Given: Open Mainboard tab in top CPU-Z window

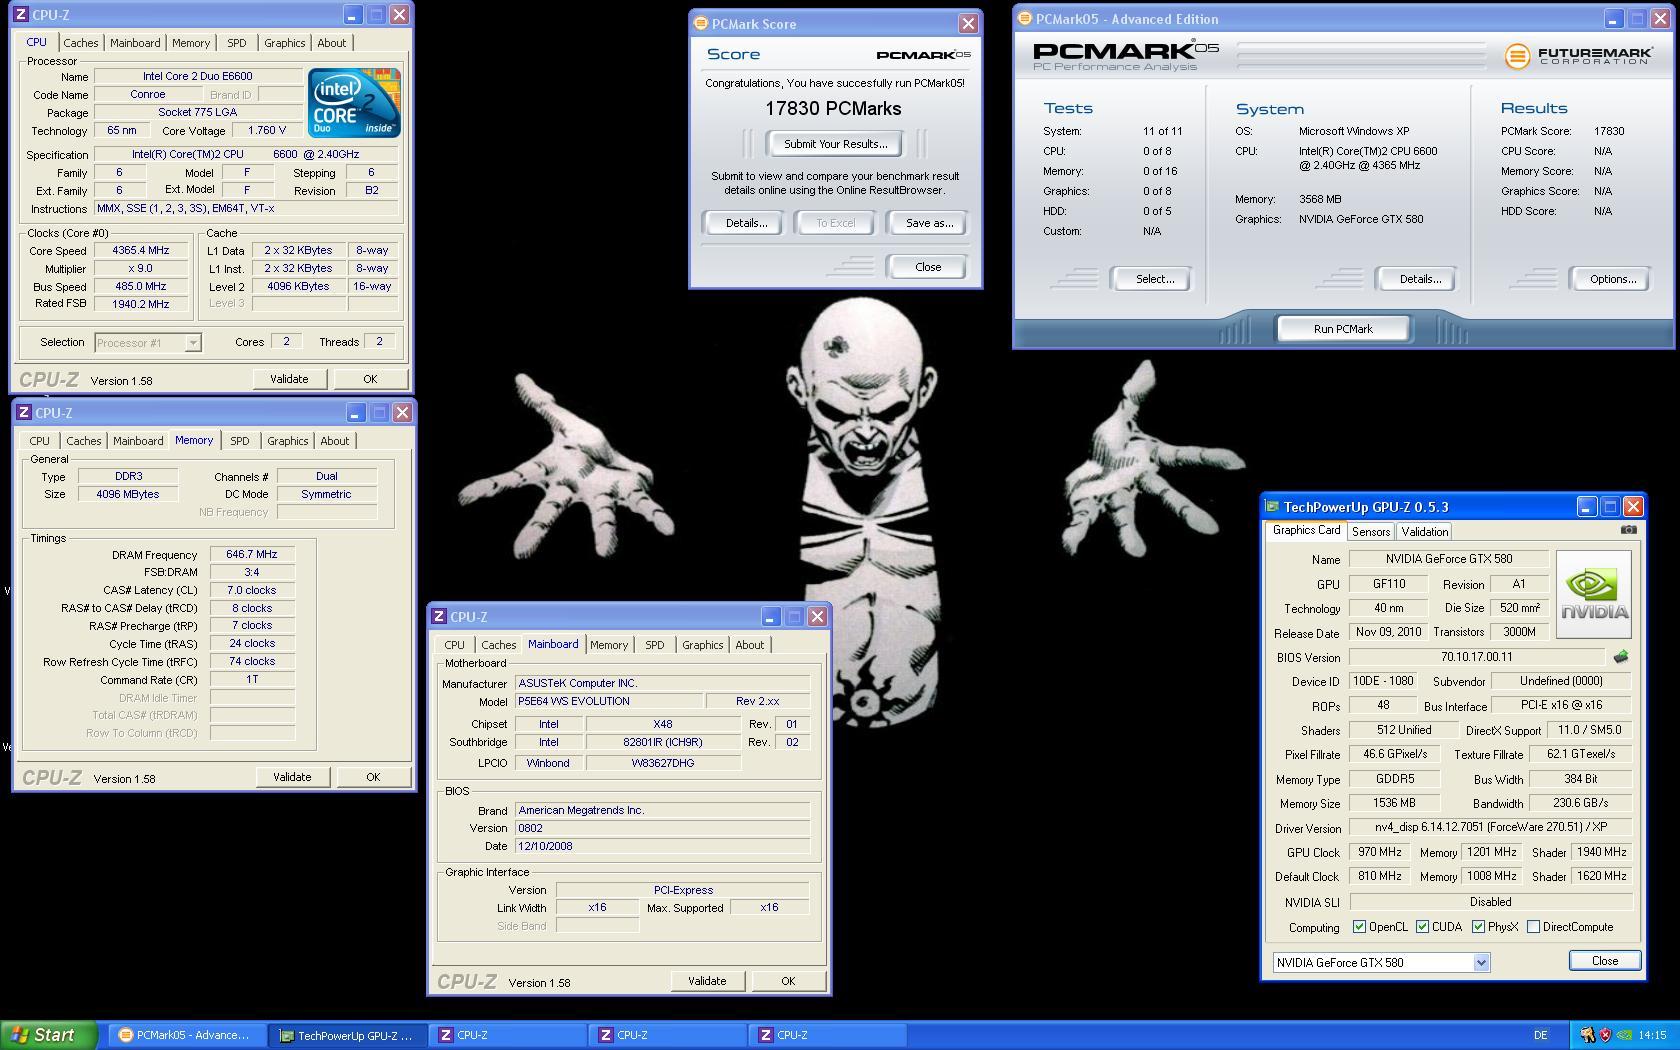Looking at the screenshot, I should (x=135, y=43).
